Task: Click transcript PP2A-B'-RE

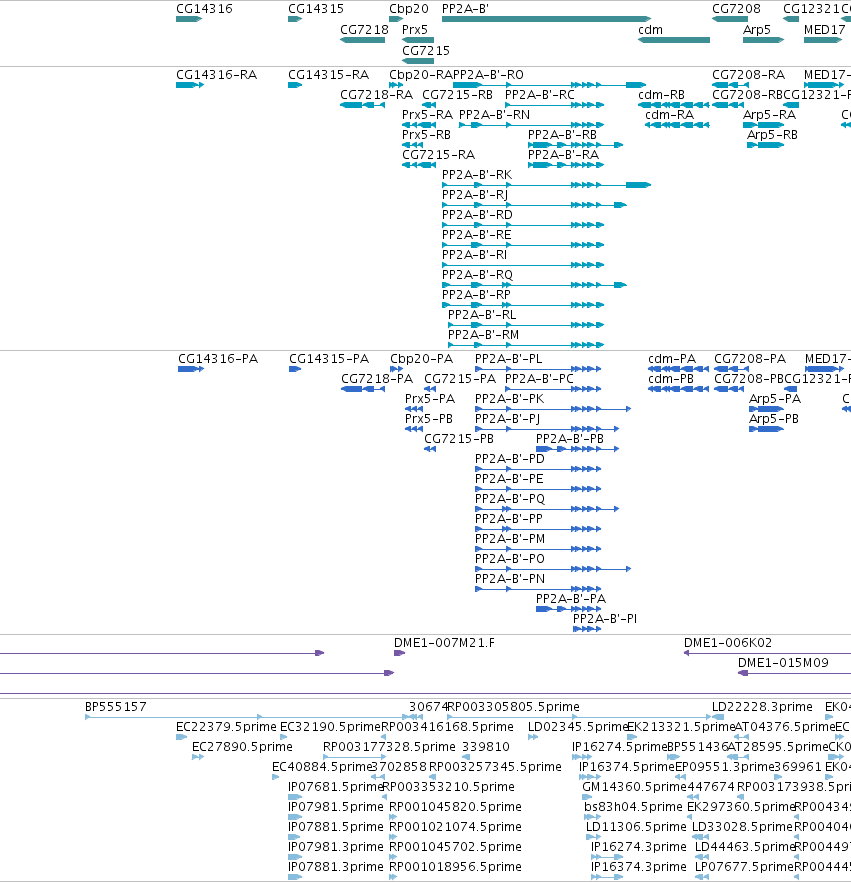Action: coord(523,245)
